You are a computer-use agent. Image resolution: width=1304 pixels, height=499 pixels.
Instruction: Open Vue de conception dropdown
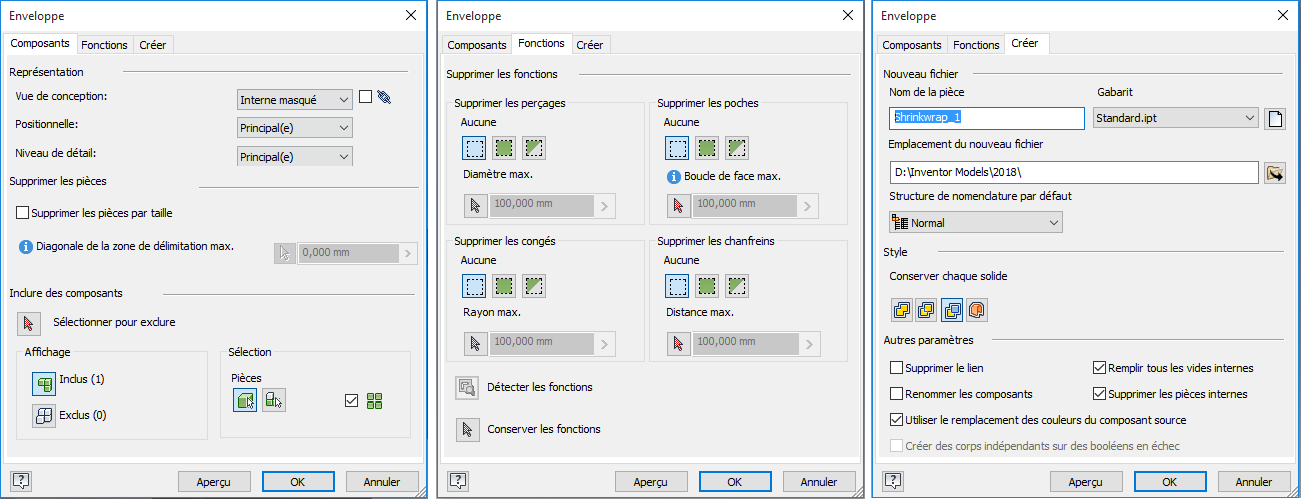295,100
